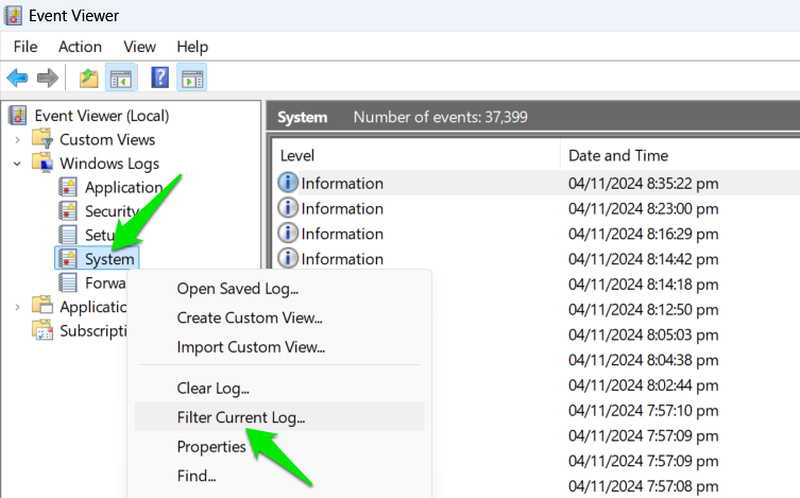Click the info icon of the 8:35:22 pm event
The height and width of the screenshot is (498, 800).
pos(288,183)
